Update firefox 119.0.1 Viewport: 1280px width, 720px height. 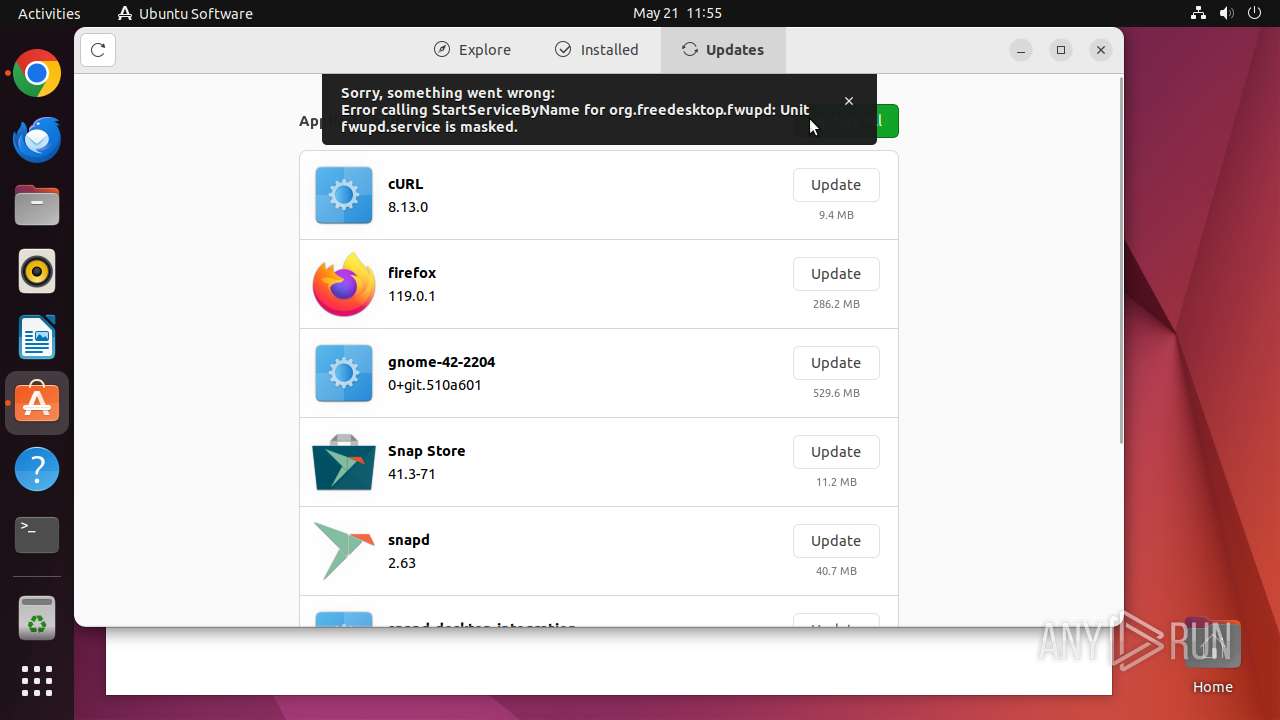tap(836, 274)
